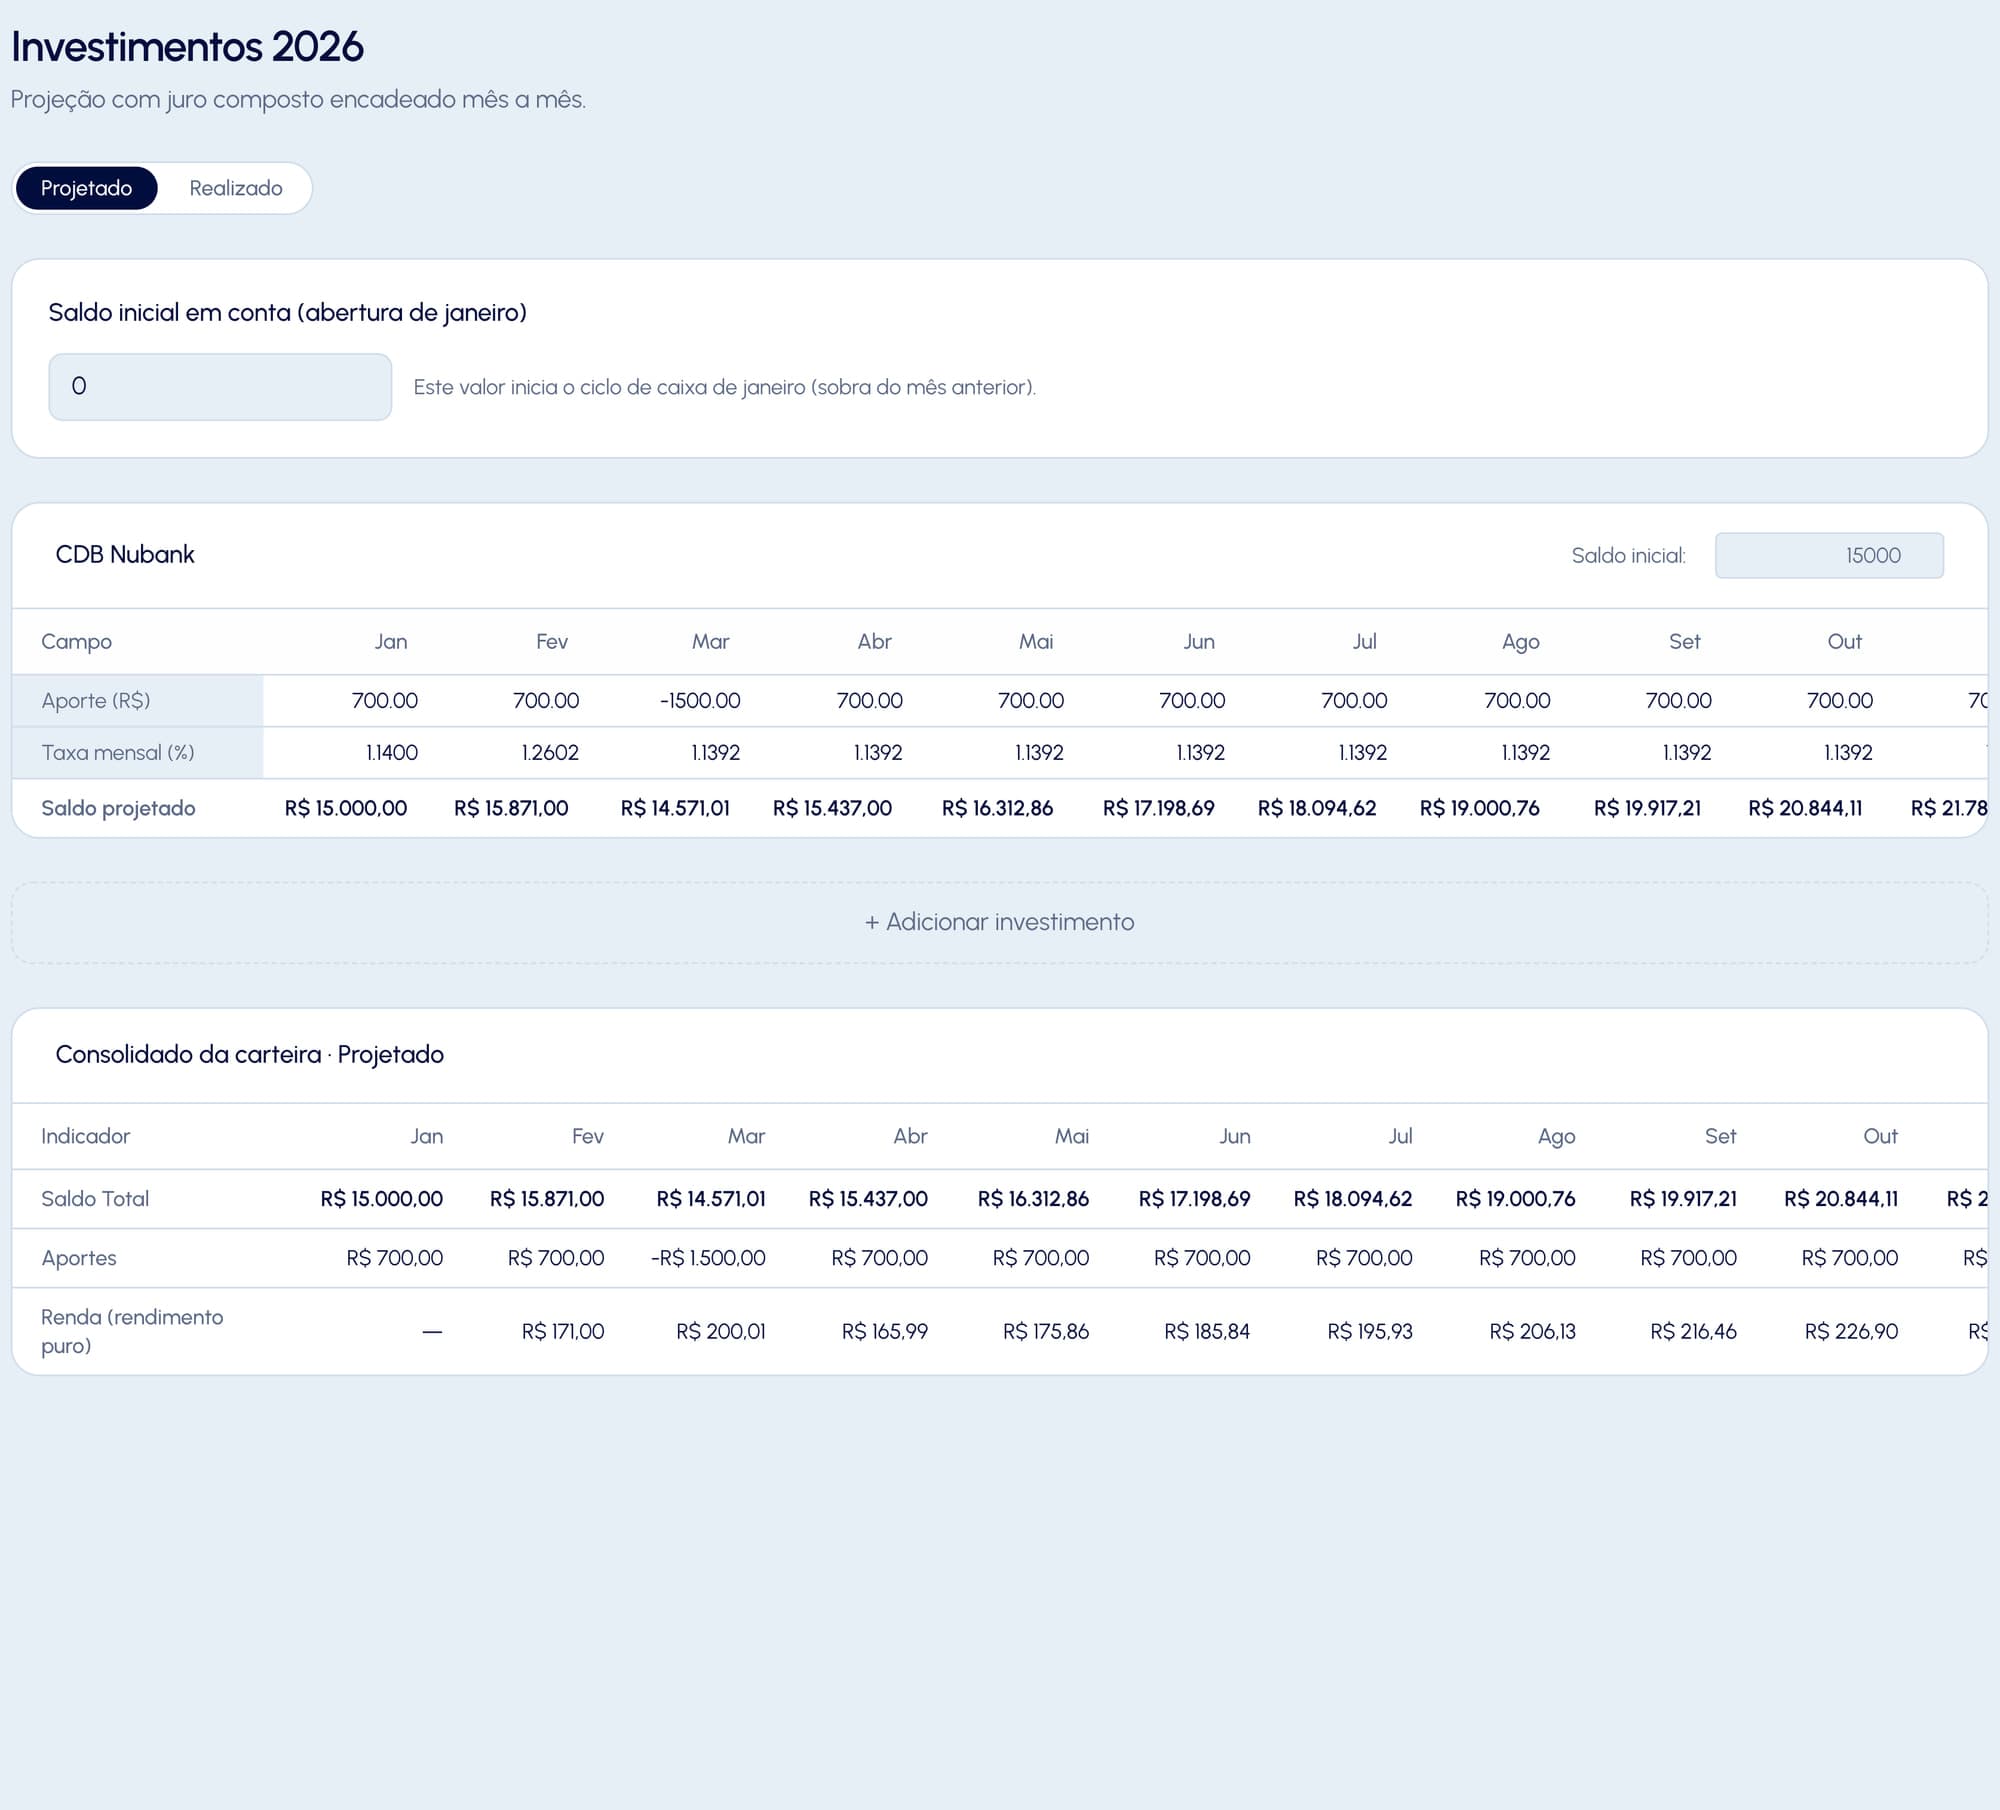
Task: Select Renda value R$ 175,86
Action: [1046, 1331]
